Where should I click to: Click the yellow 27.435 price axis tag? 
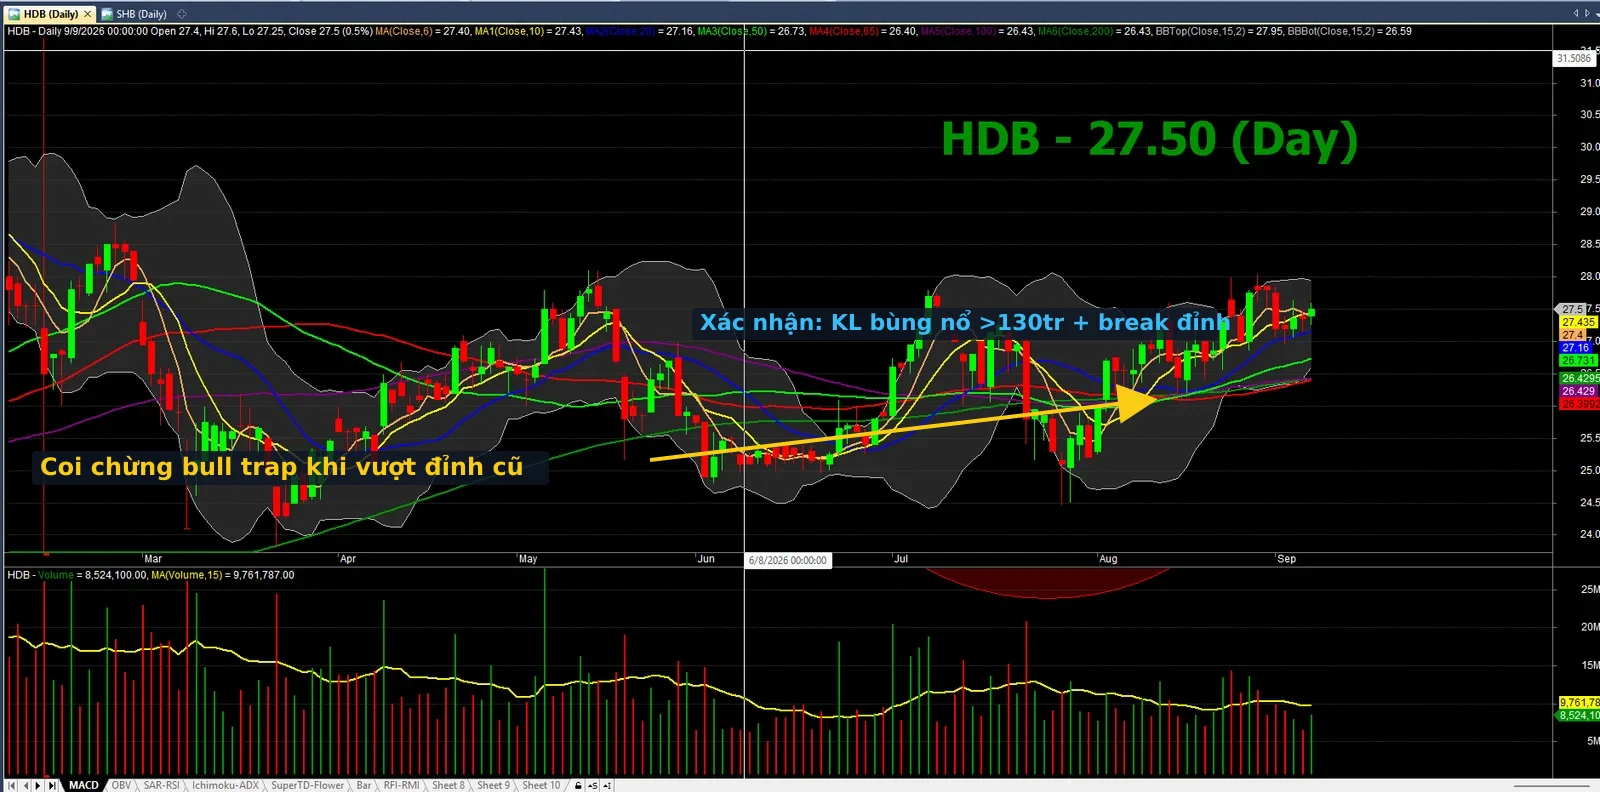coord(1579,322)
